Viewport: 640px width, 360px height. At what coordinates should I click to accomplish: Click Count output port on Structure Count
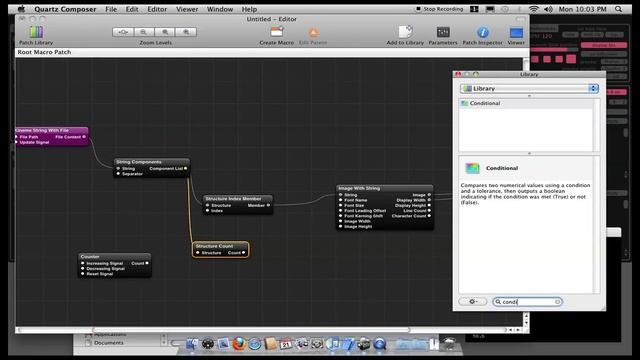[244, 253]
